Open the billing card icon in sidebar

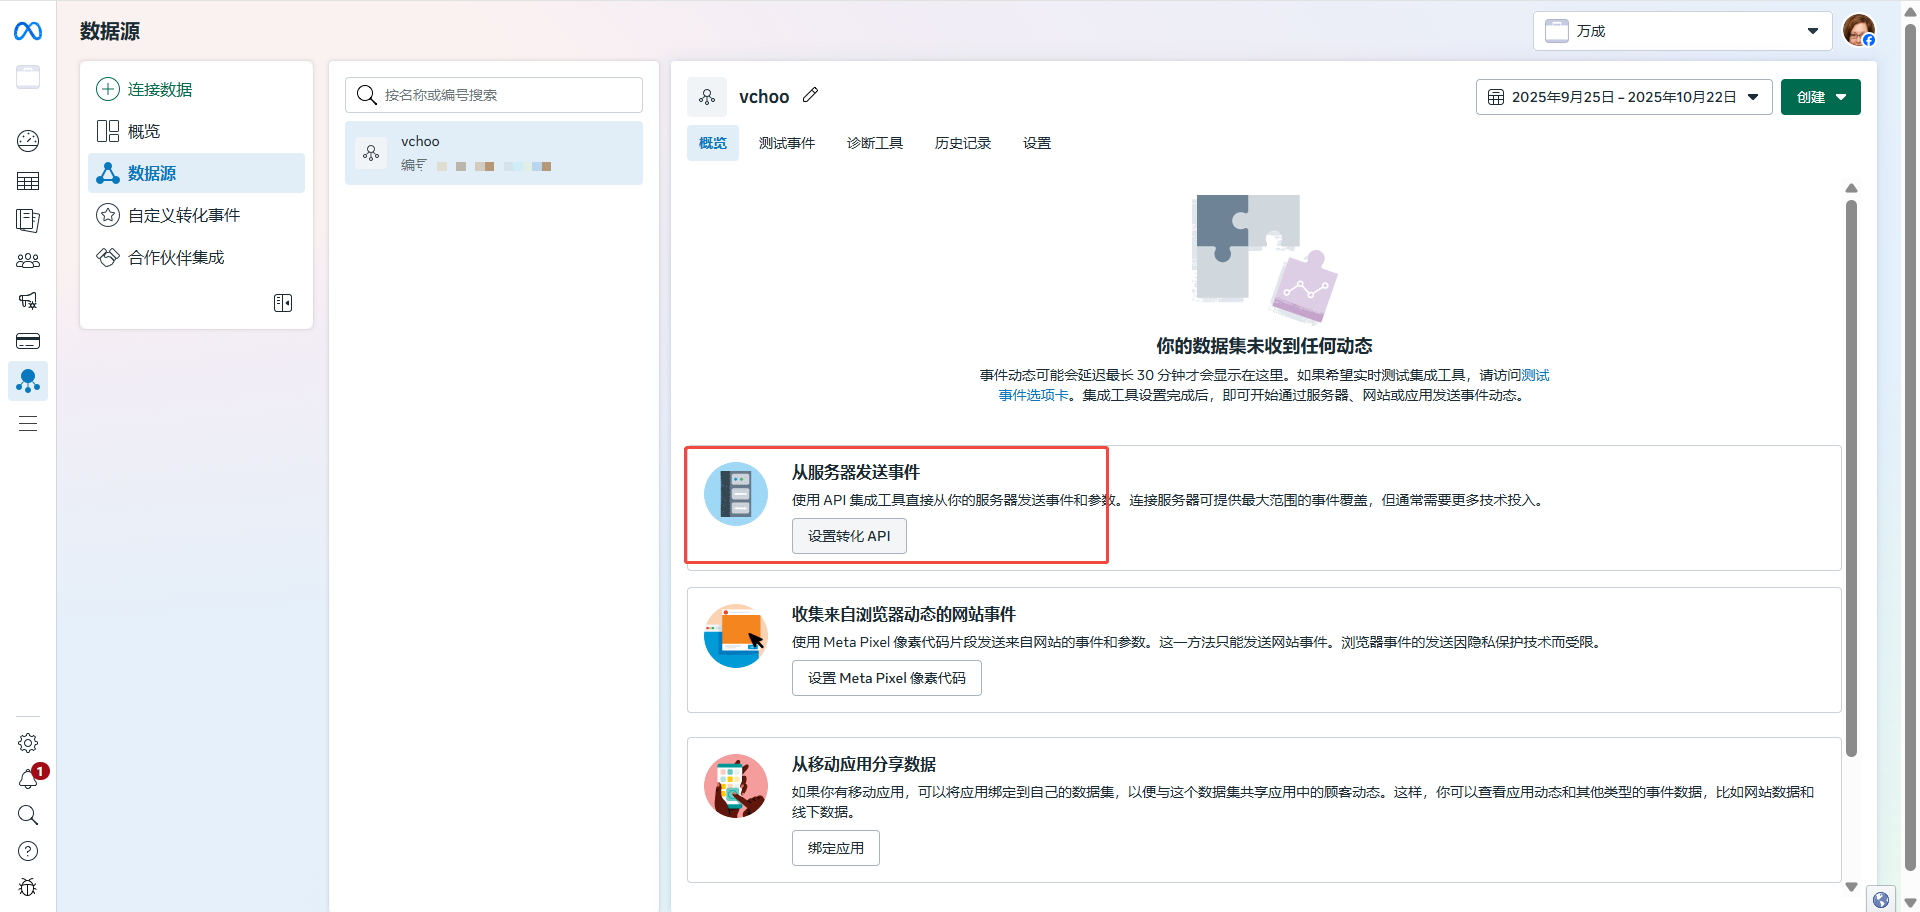tap(28, 341)
